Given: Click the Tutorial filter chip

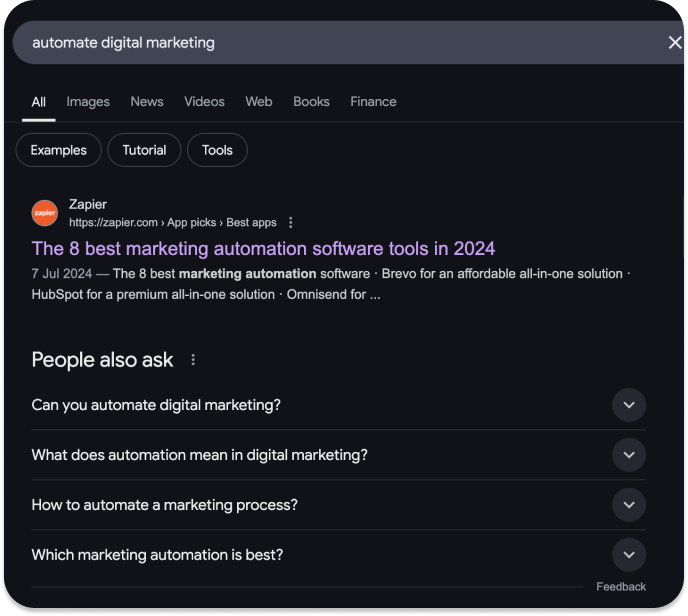Looking at the screenshot, I should click(x=144, y=150).
